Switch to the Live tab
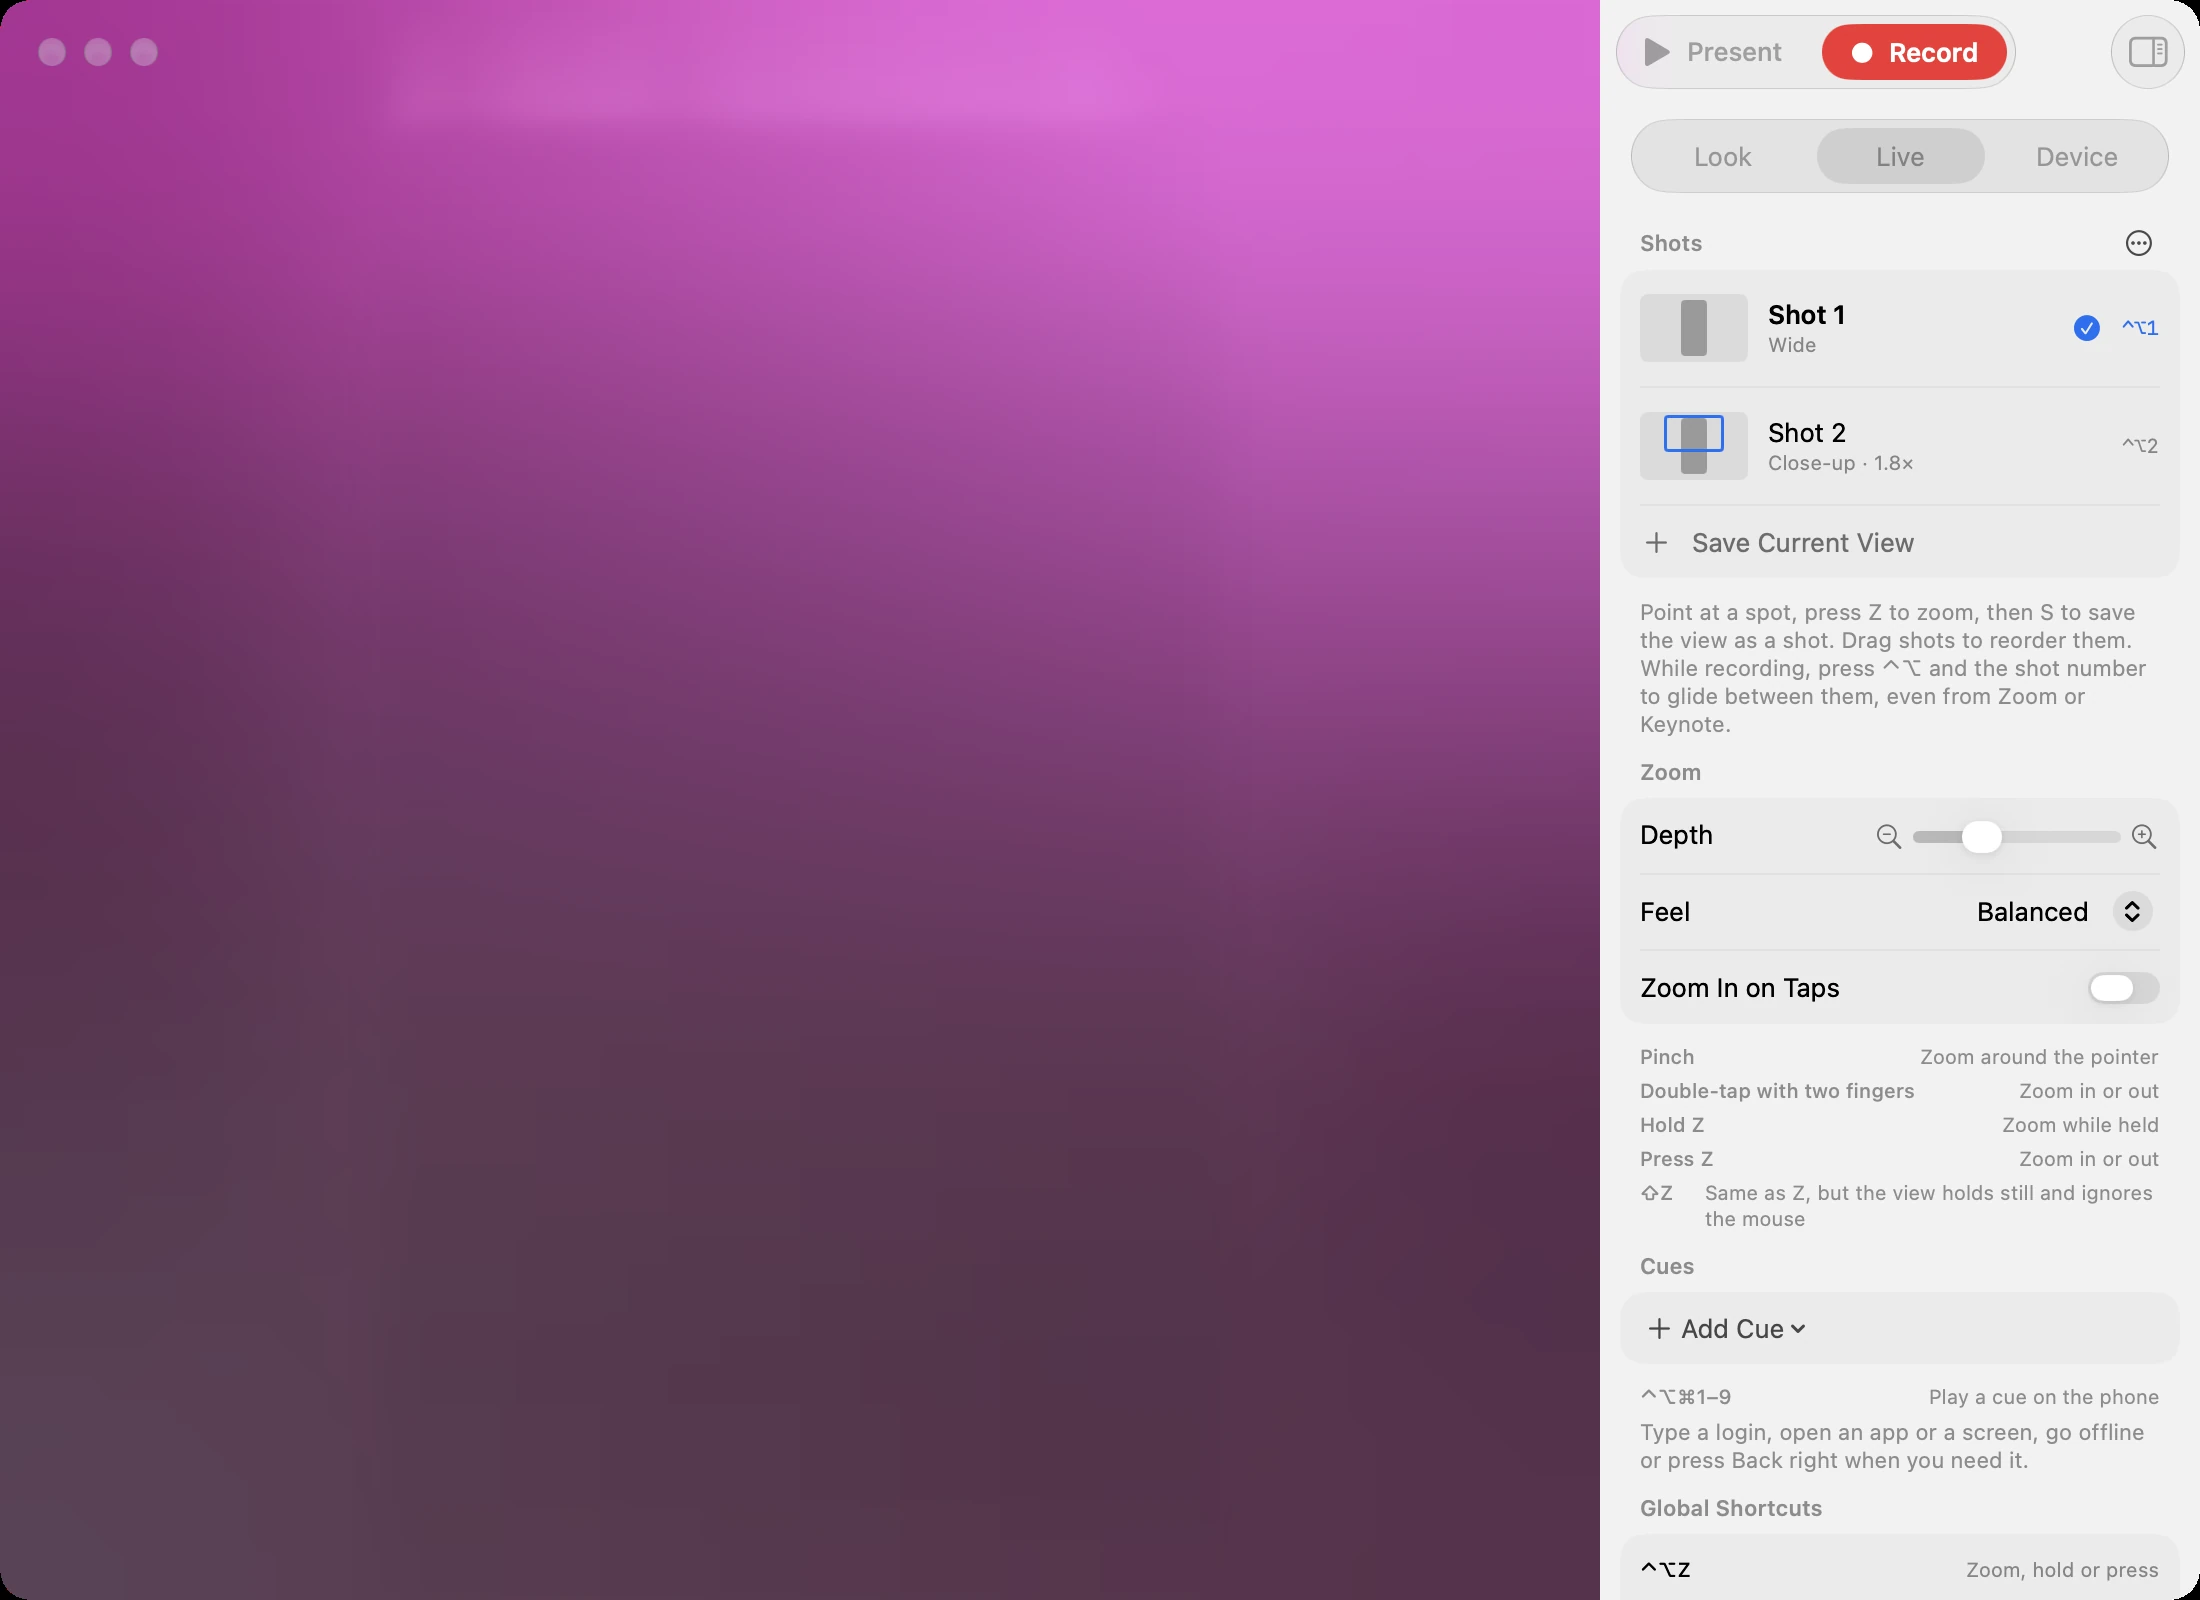 click(1900, 157)
